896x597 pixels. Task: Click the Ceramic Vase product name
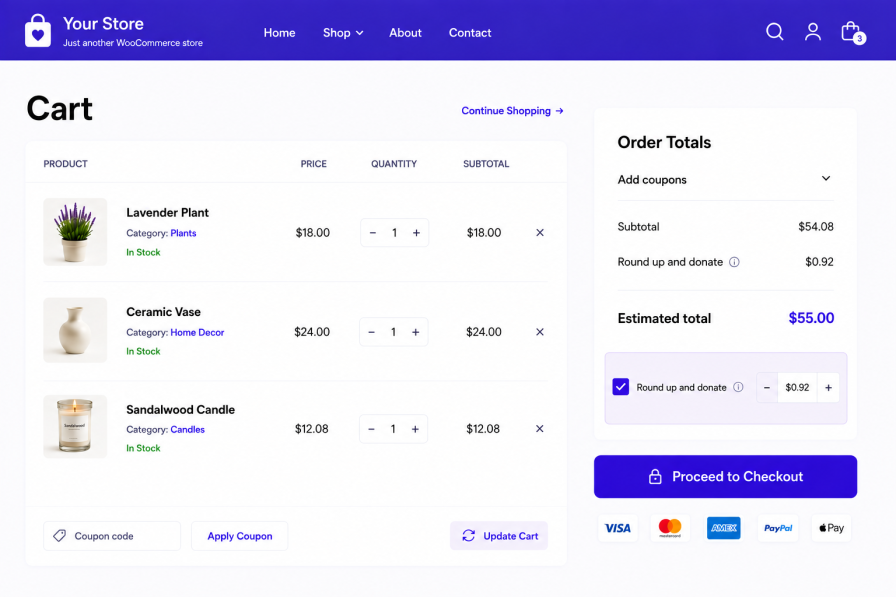click(163, 312)
